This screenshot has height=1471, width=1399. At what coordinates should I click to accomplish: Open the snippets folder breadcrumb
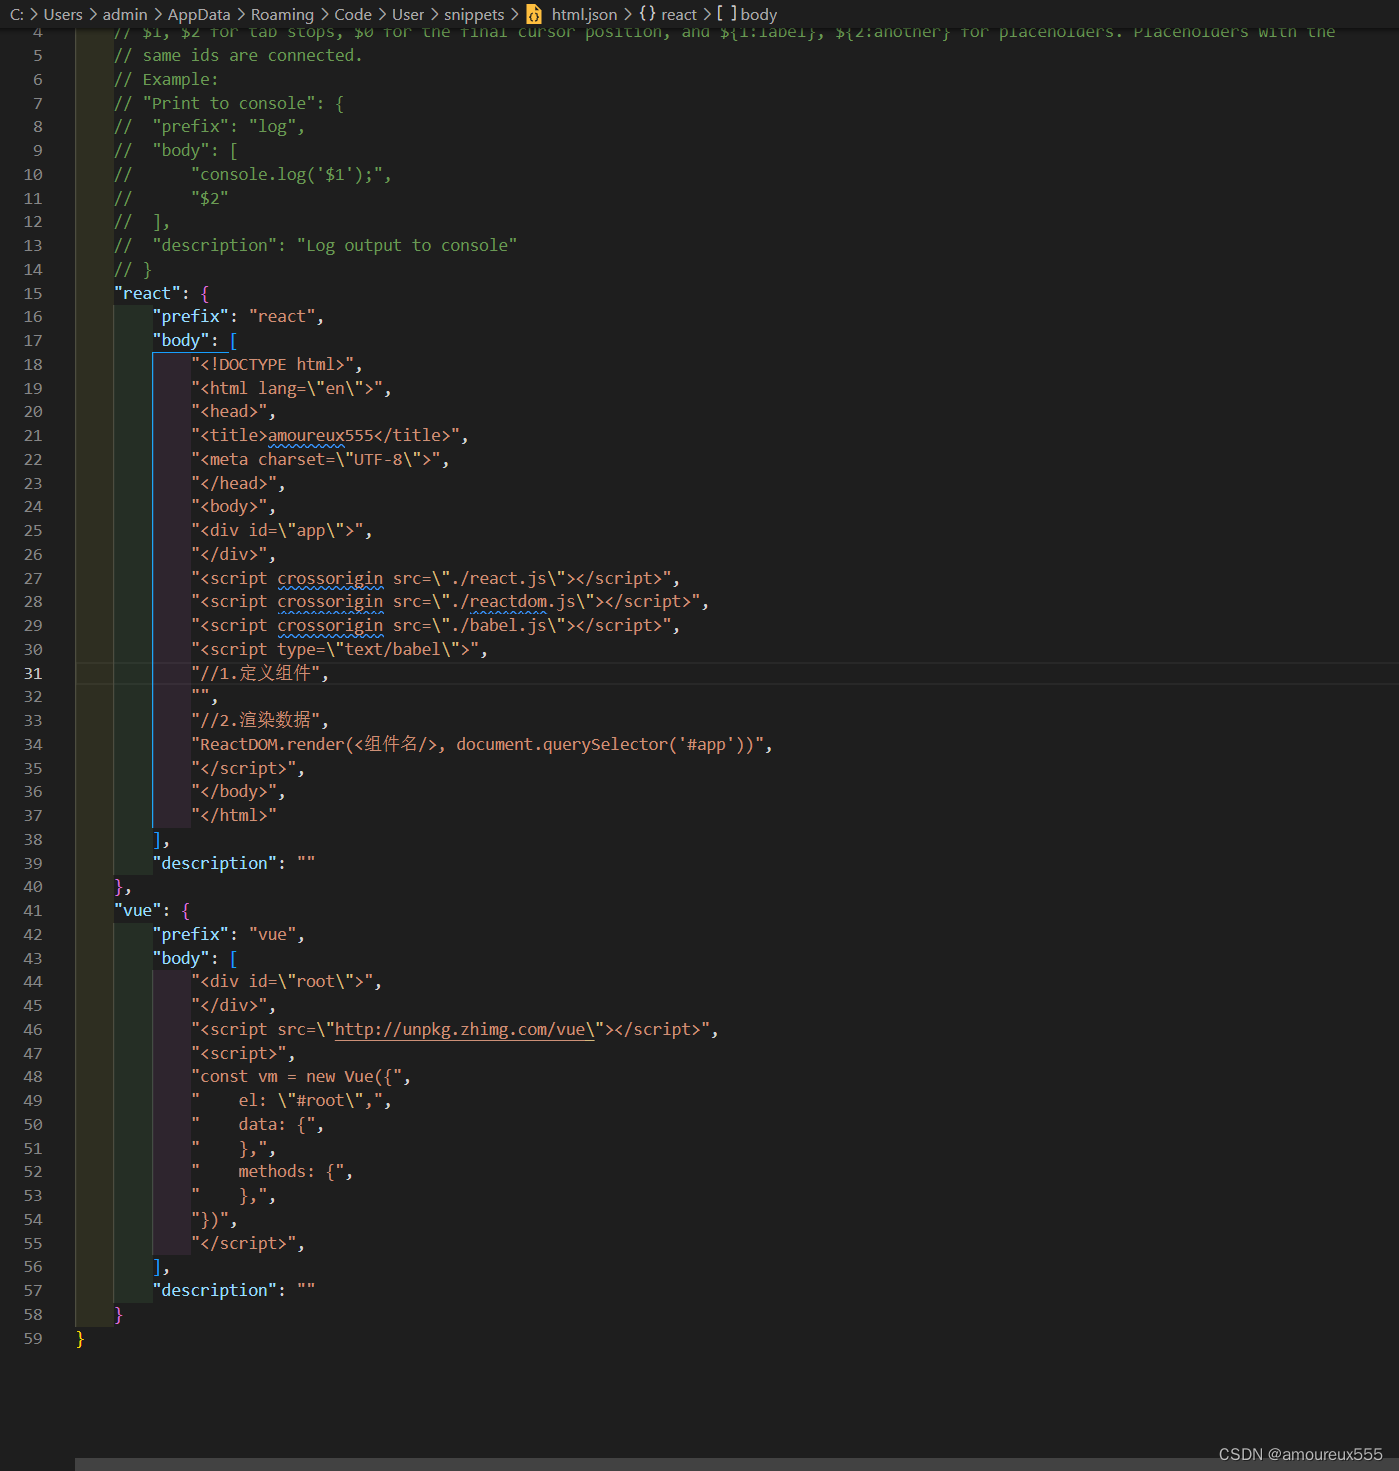(x=474, y=14)
